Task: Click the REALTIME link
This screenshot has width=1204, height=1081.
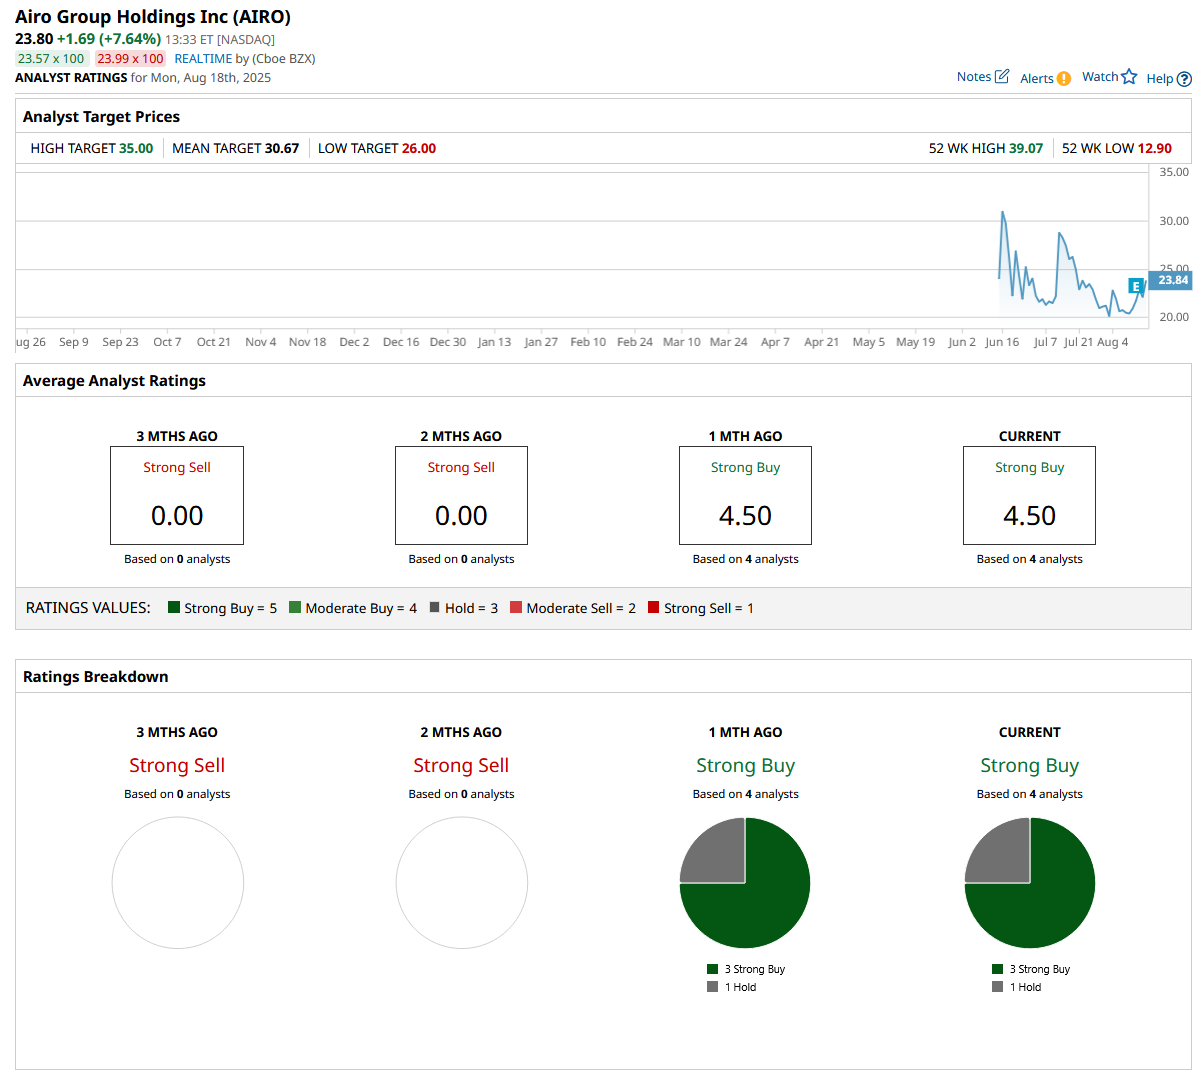Action: tap(203, 59)
